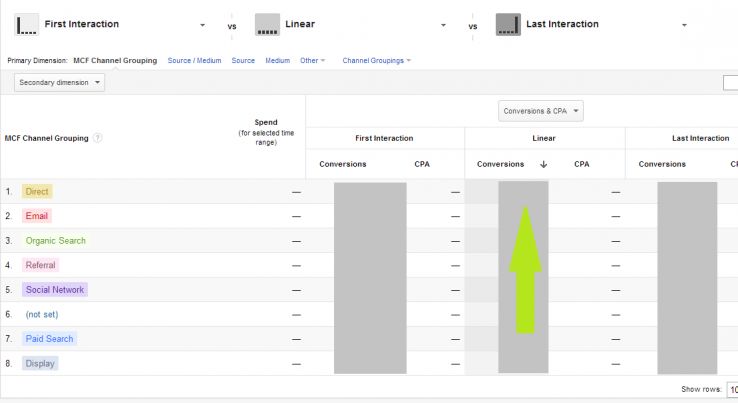This screenshot has width=738, height=403.
Task: Open the Channel Groupings menu
Action: tap(376, 60)
